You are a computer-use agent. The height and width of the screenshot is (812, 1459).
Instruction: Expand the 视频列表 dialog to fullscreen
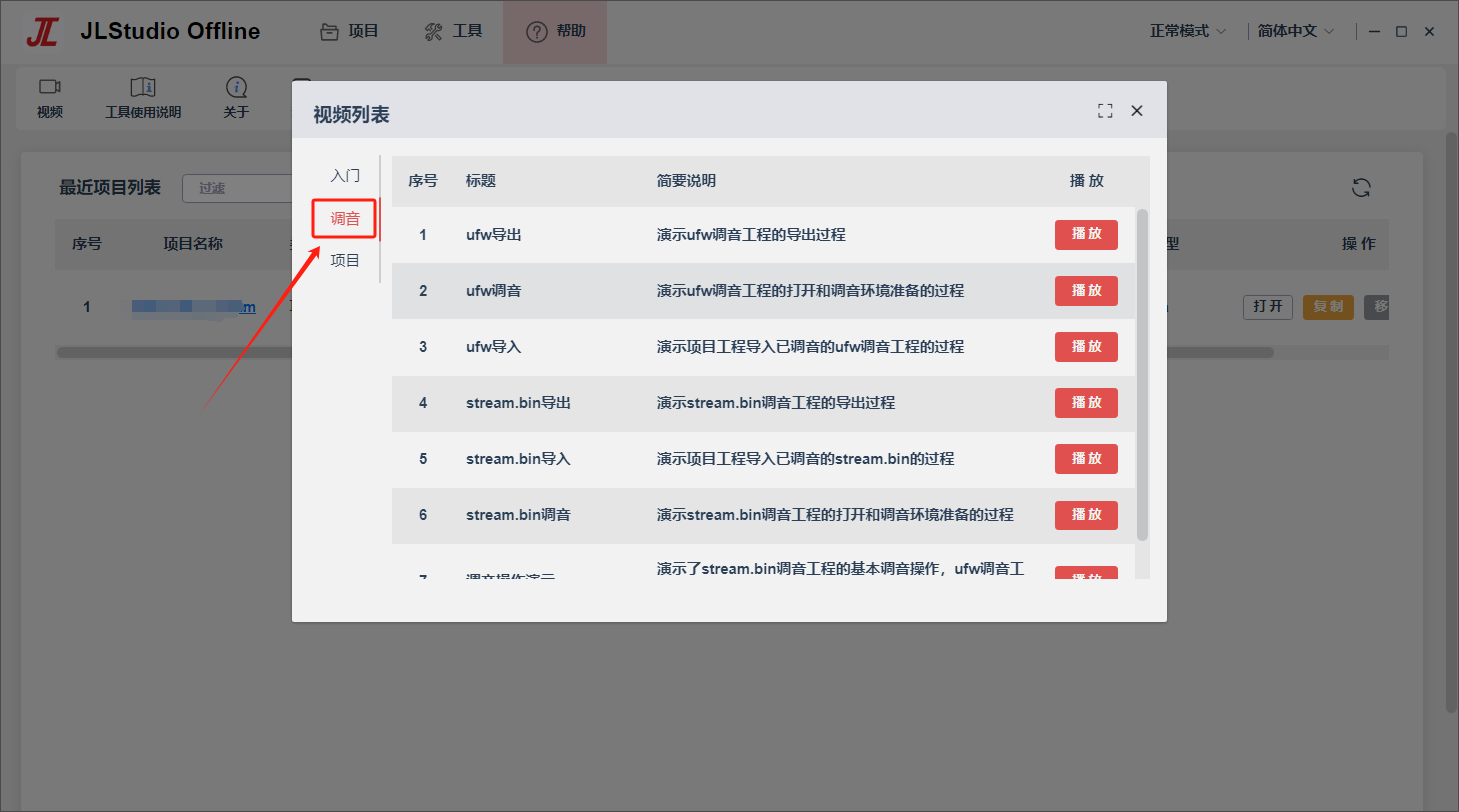click(x=1105, y=111)
